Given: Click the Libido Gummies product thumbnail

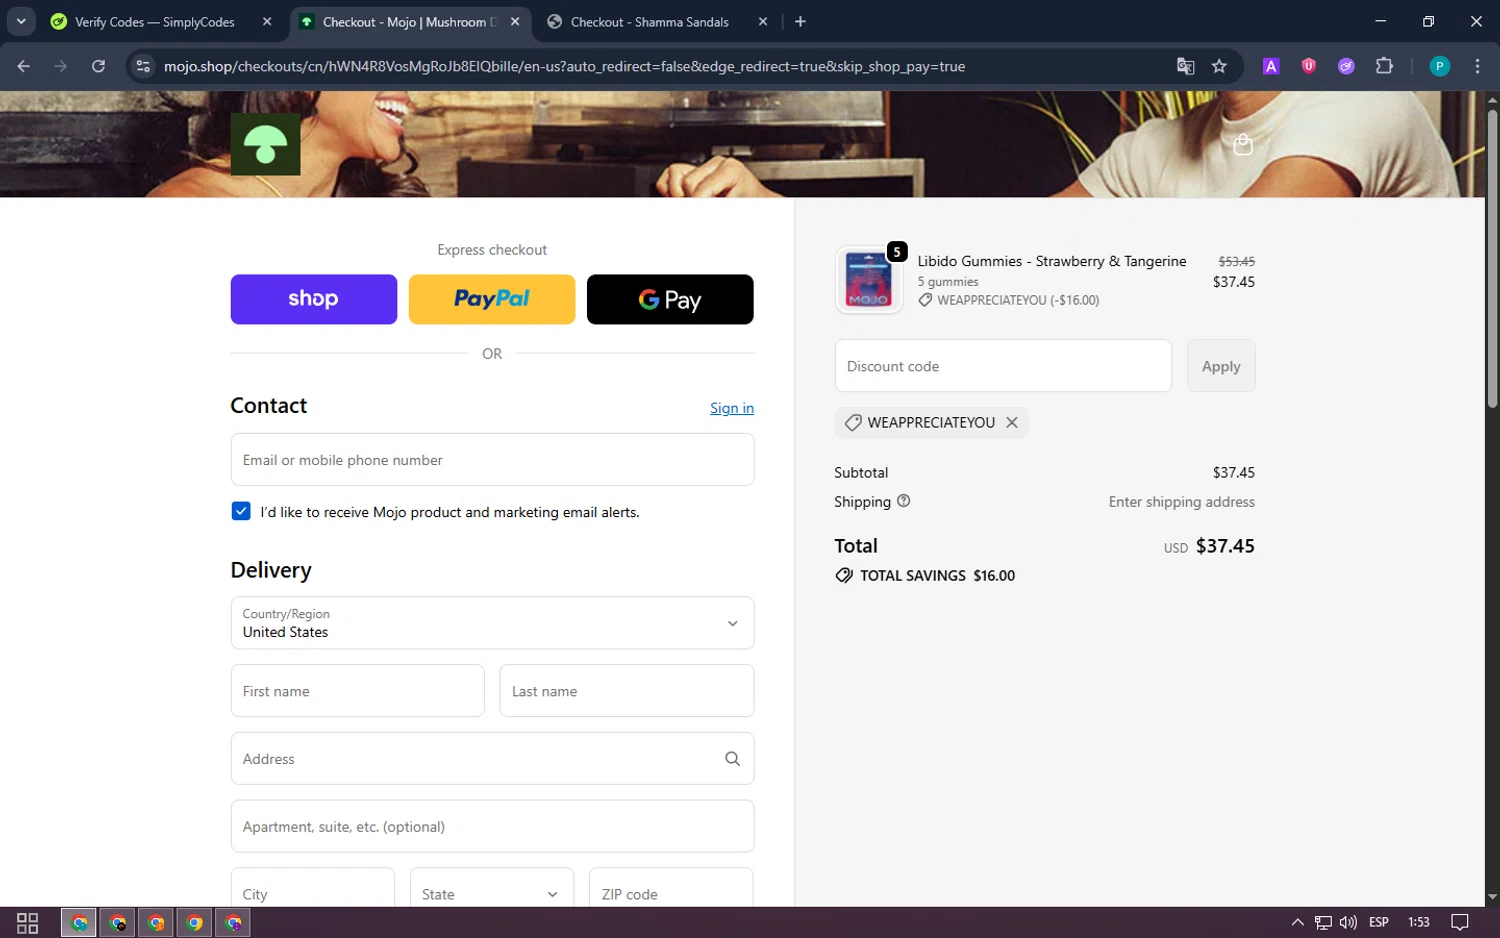Looking at the screenshot, I should [x=868, y=280].
